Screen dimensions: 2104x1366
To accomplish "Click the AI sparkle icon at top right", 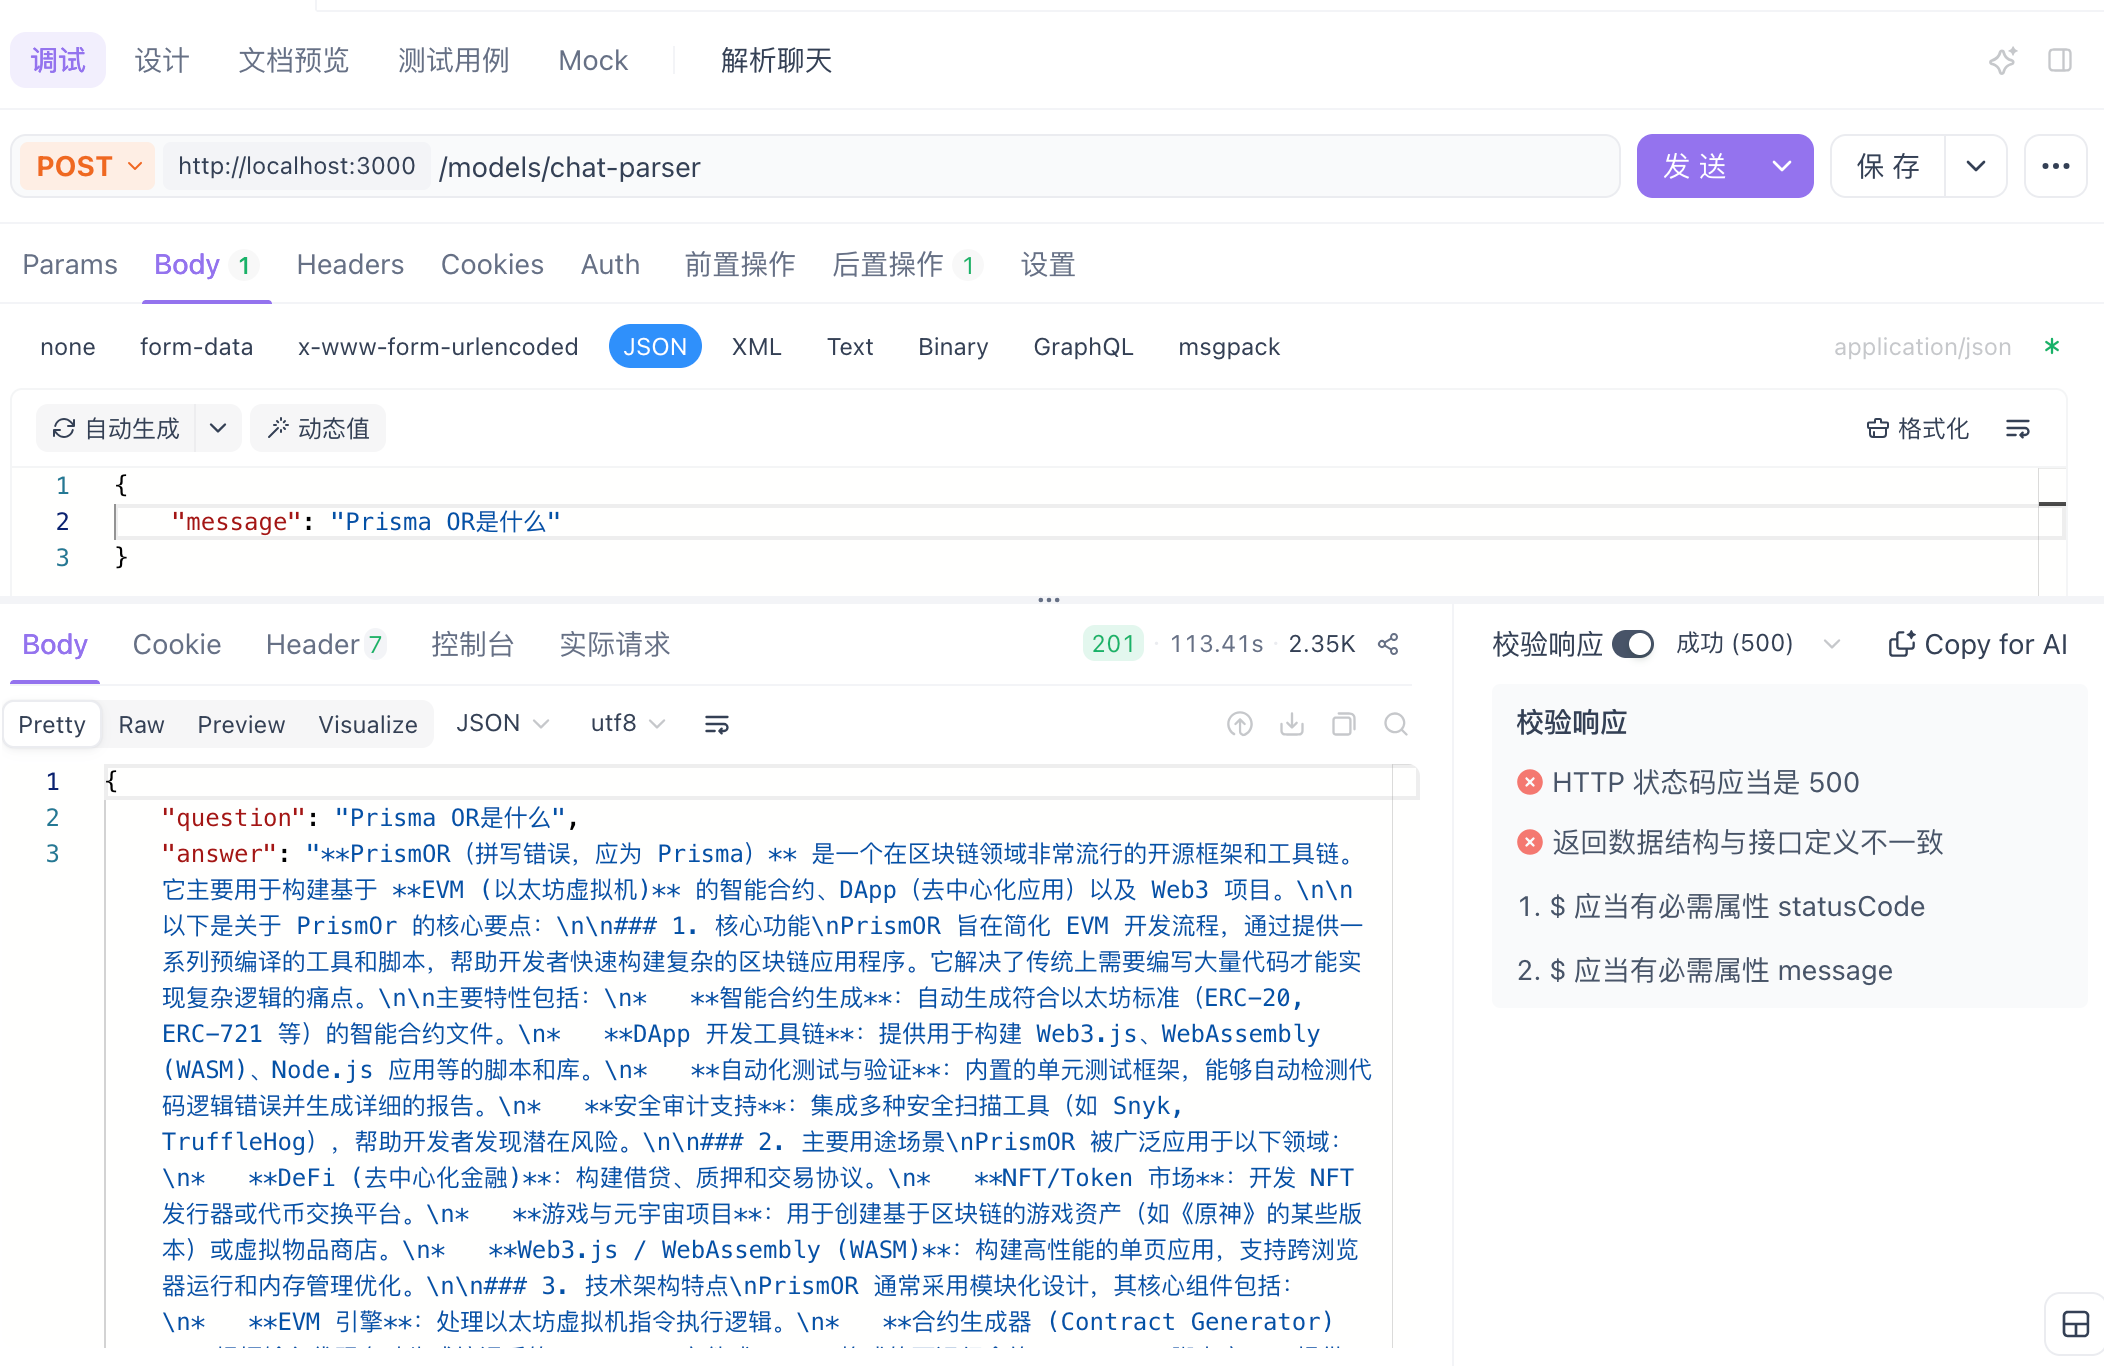I will pos(2002,61).
